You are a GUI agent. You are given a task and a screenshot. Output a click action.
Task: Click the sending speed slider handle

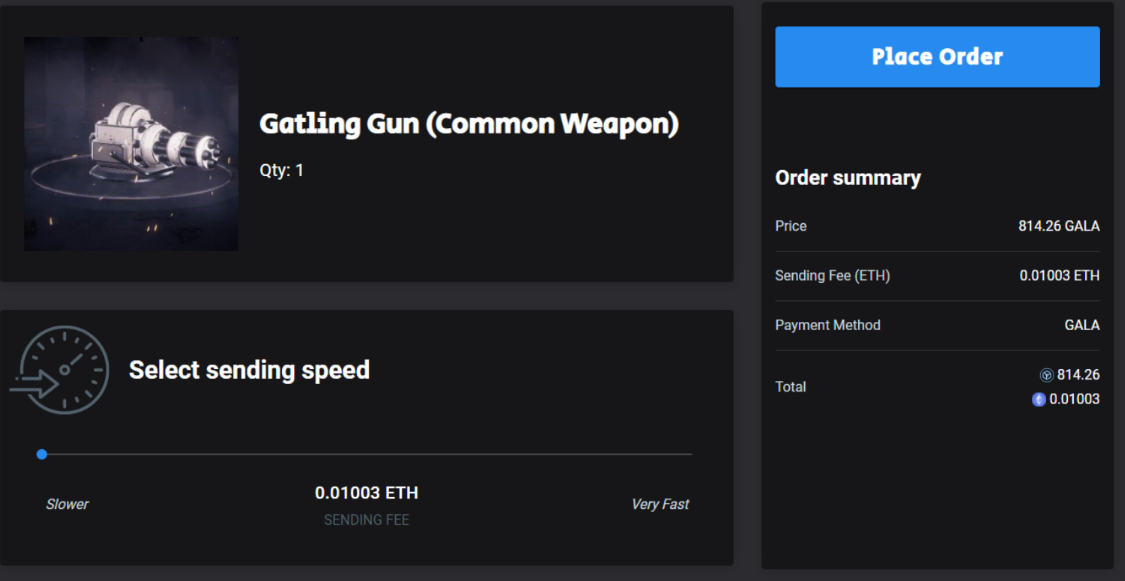point(42,454)
